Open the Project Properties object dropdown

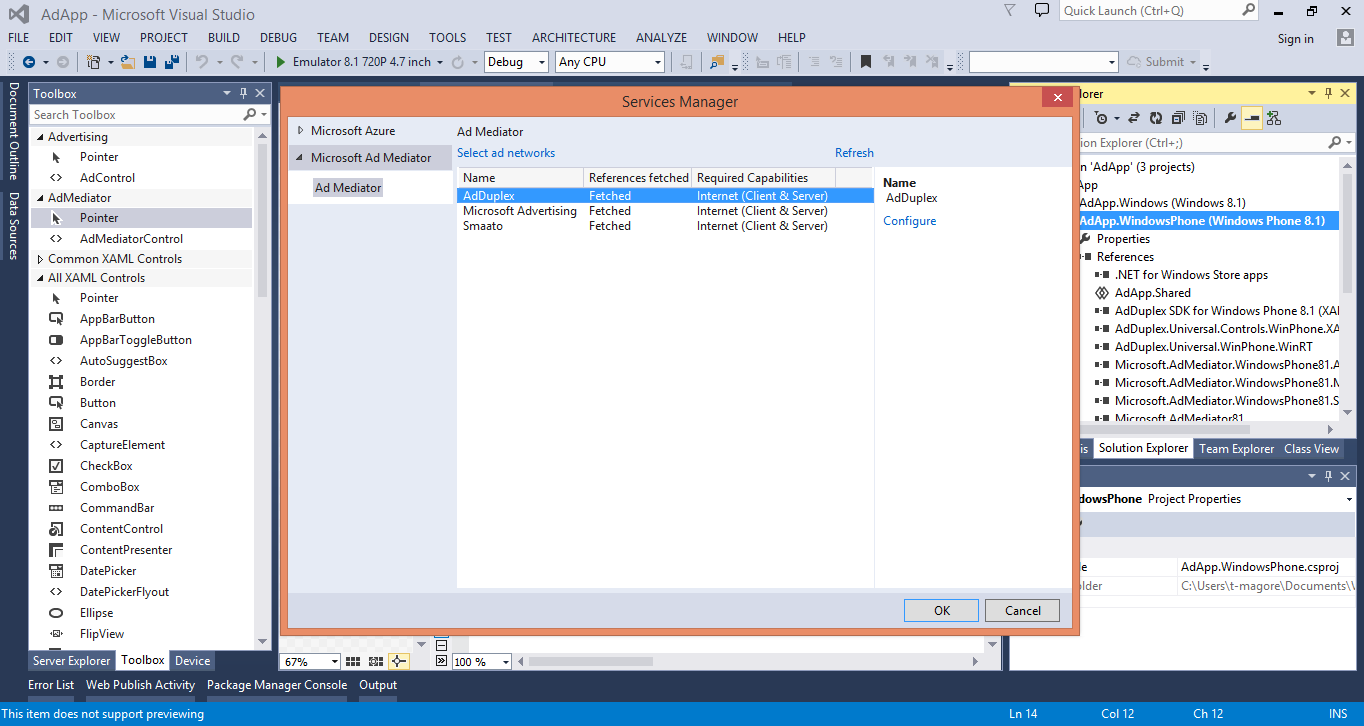pyautogui.click(x=1349, y=499)
